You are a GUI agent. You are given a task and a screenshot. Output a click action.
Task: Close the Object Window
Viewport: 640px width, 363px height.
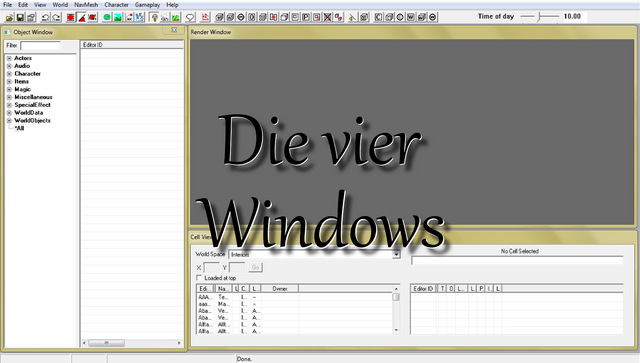pos(174,30)
